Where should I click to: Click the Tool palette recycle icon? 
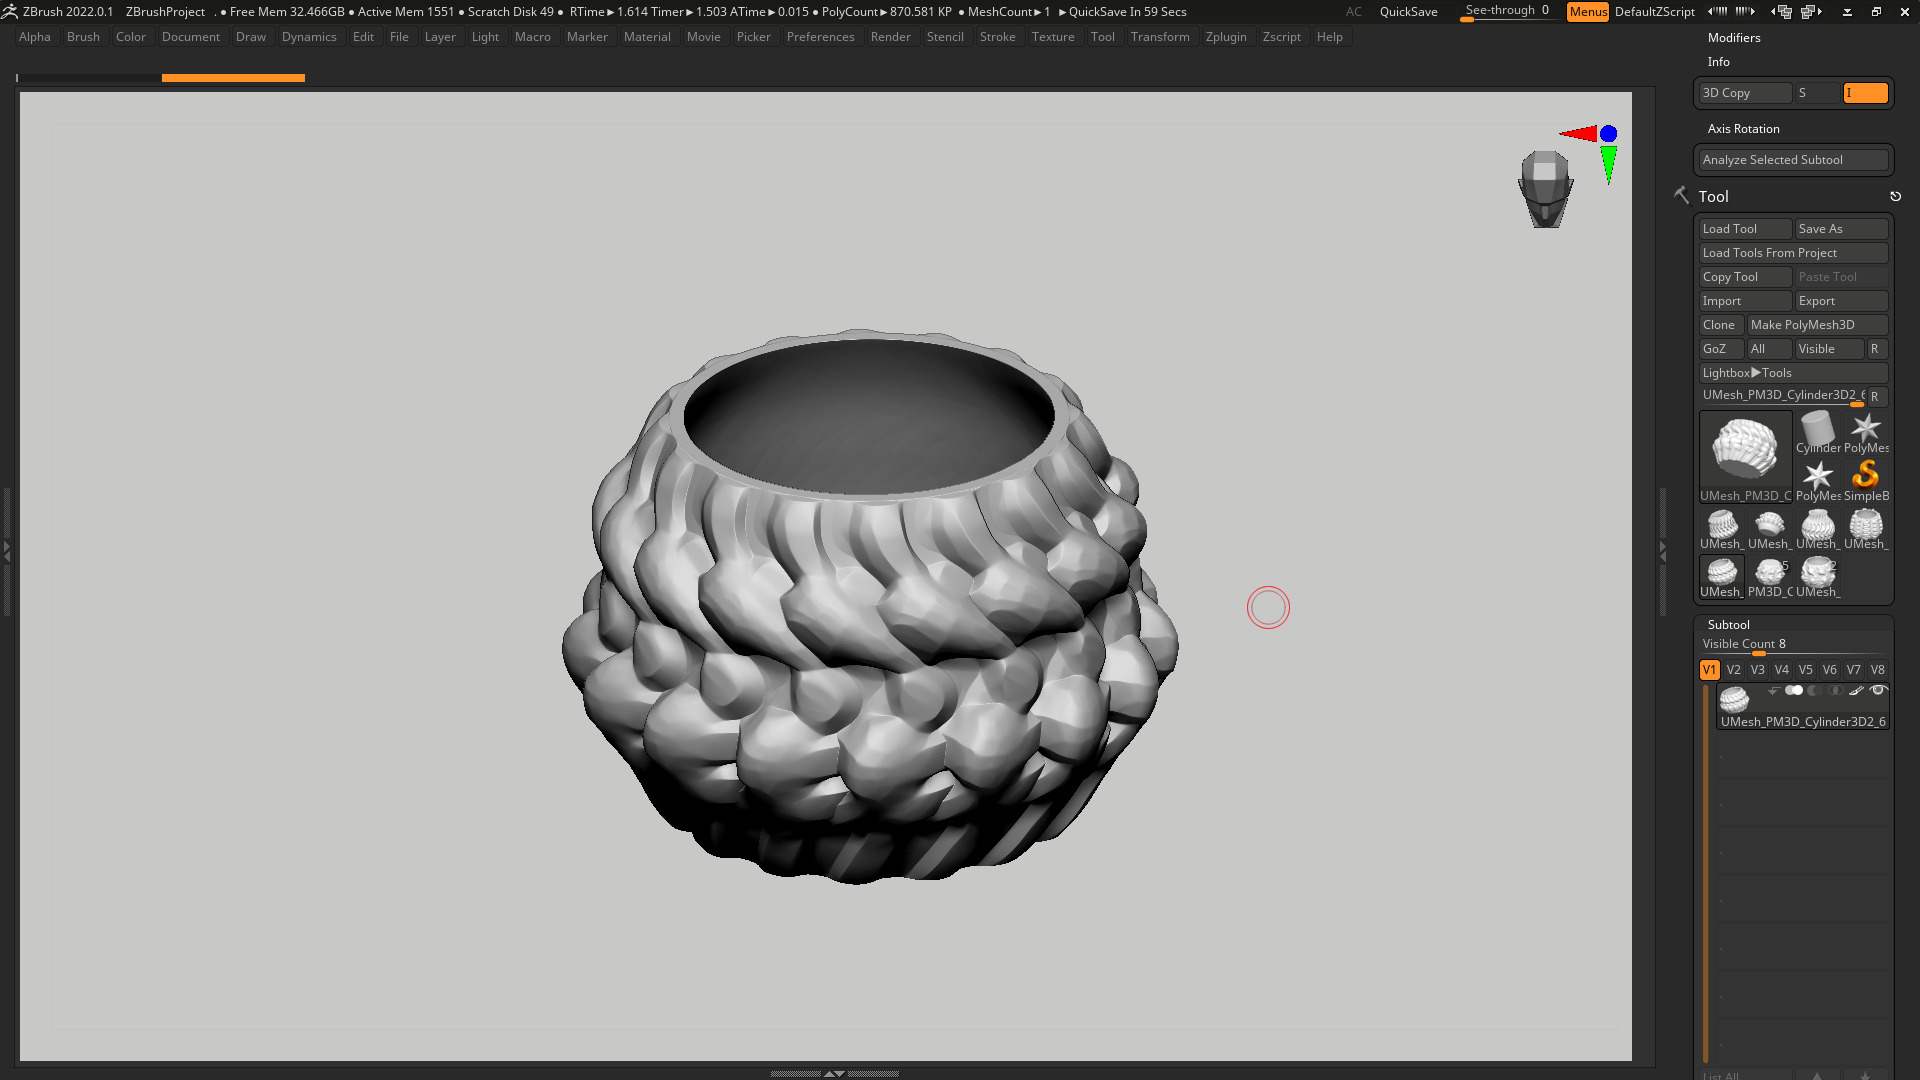pyautogui.click(x=1895, y=196)
